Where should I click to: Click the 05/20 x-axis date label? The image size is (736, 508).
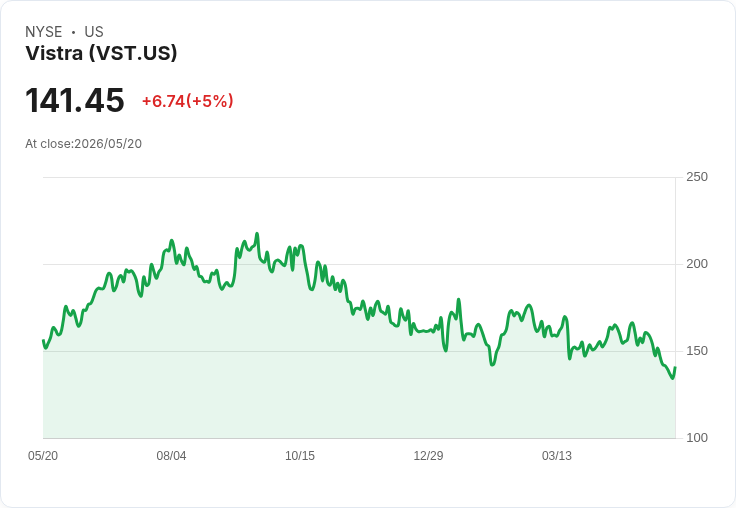pyautogui.click(x=43, y=455)
